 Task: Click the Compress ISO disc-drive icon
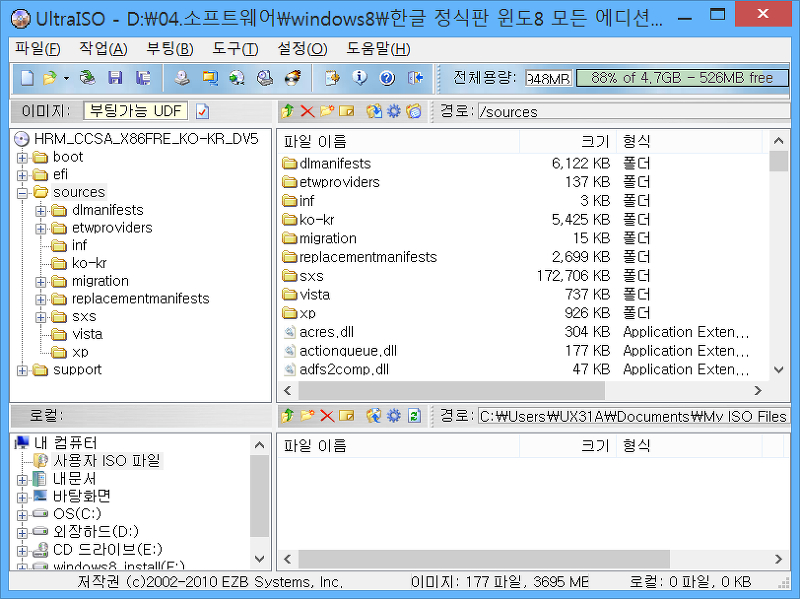tap(265, 78)
